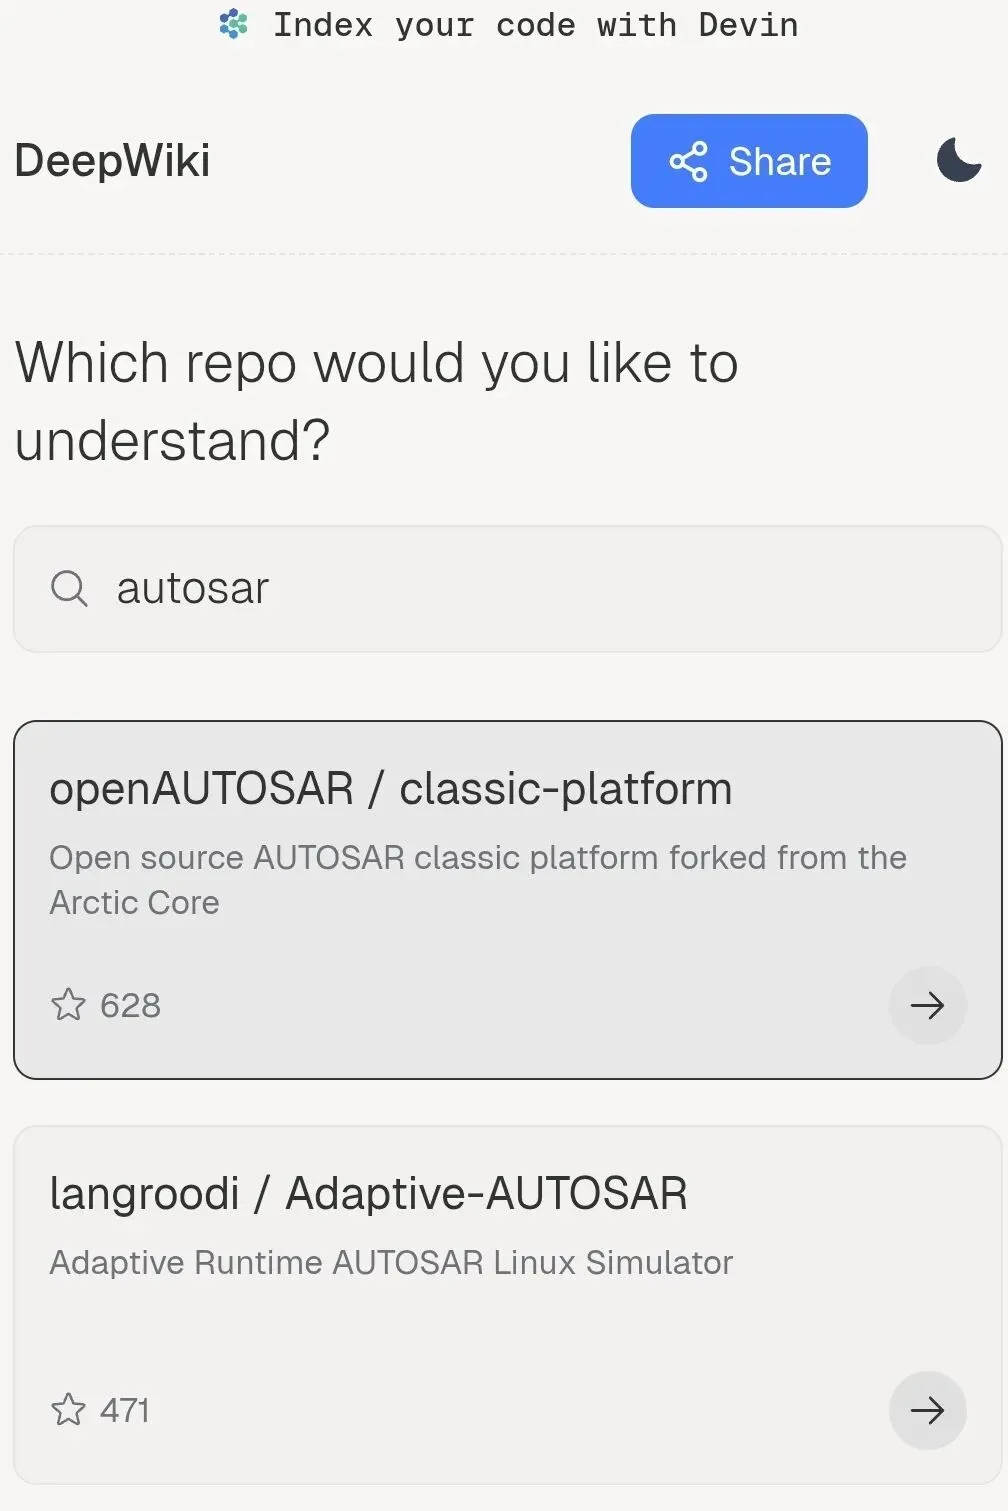This screenshot has width=1008, height=1511.
Task: Click the Share button label
Action: point(779,161)
